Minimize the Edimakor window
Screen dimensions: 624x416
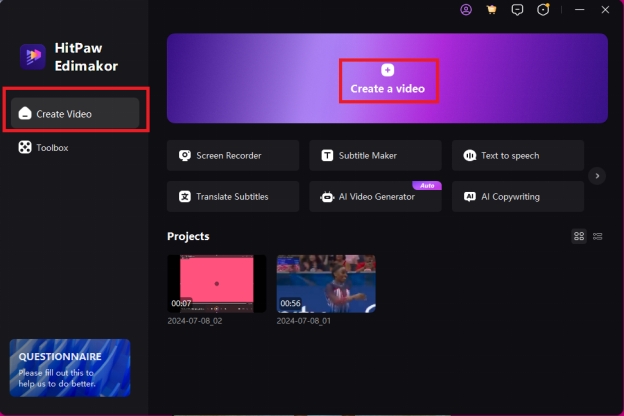click(x=579, y=10)
